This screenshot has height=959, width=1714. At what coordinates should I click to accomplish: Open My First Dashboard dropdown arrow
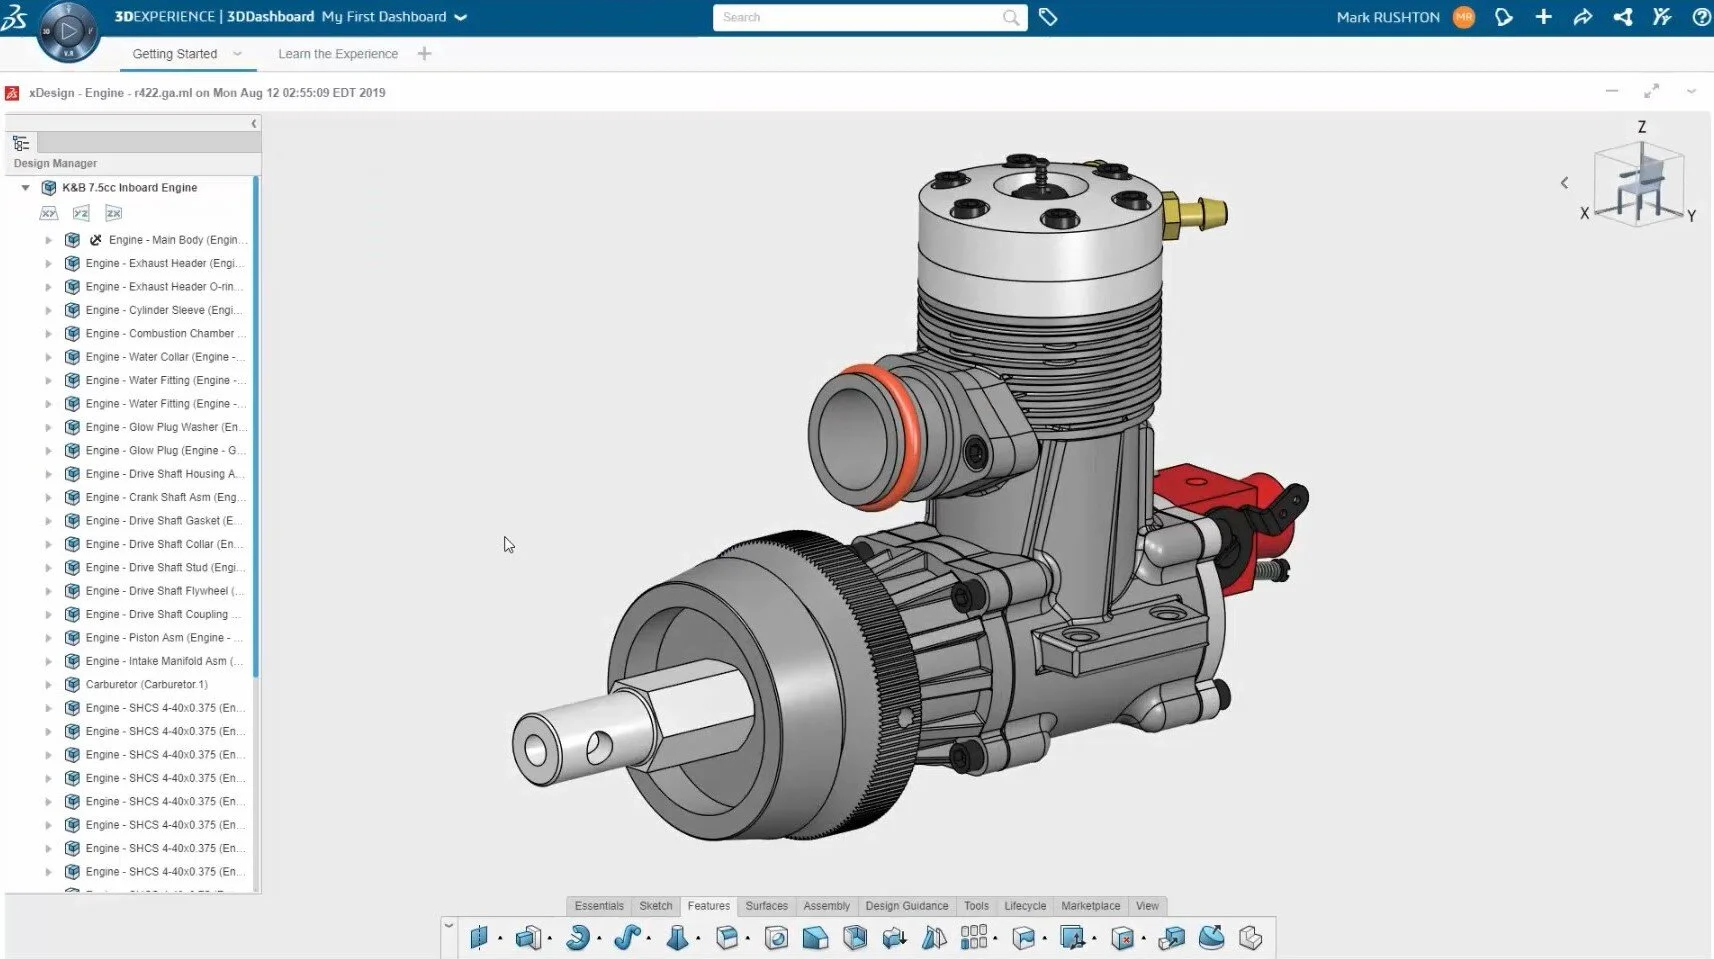point(460,17)
